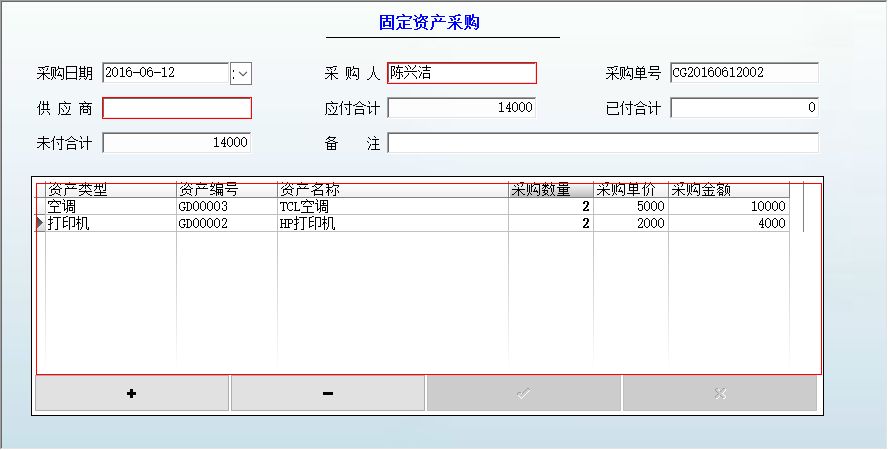Click the 采购单价 column header
Image resolution: width=888 pixels, height=450 pixels.
click(631, 190)
